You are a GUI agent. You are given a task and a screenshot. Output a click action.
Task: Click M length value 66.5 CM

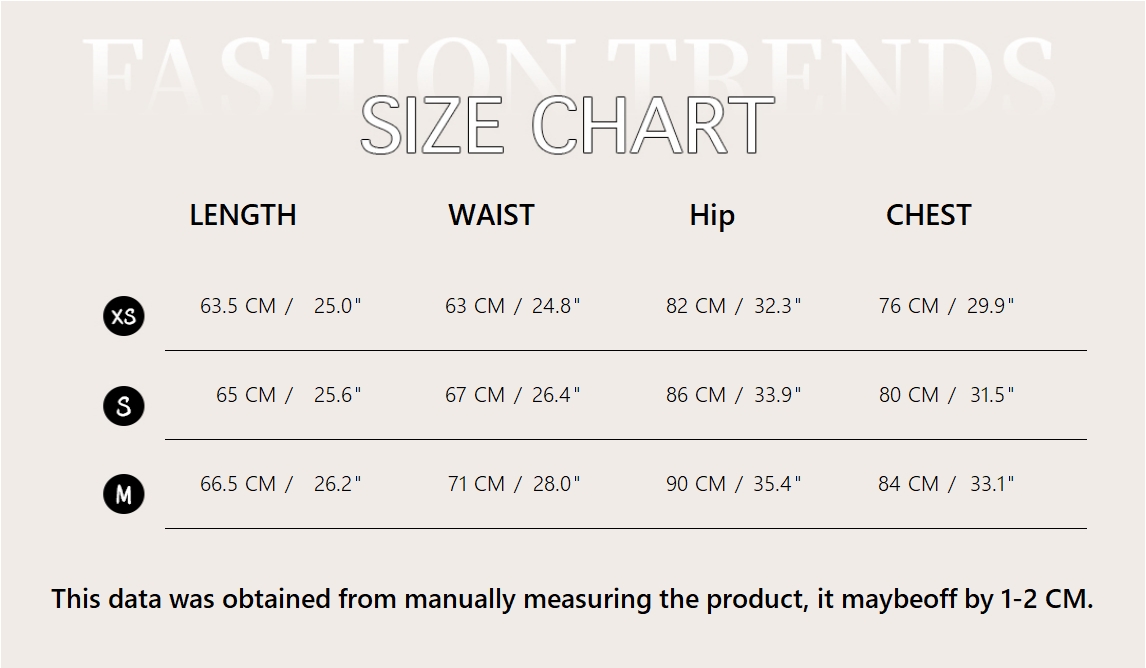tap(238, 484)
